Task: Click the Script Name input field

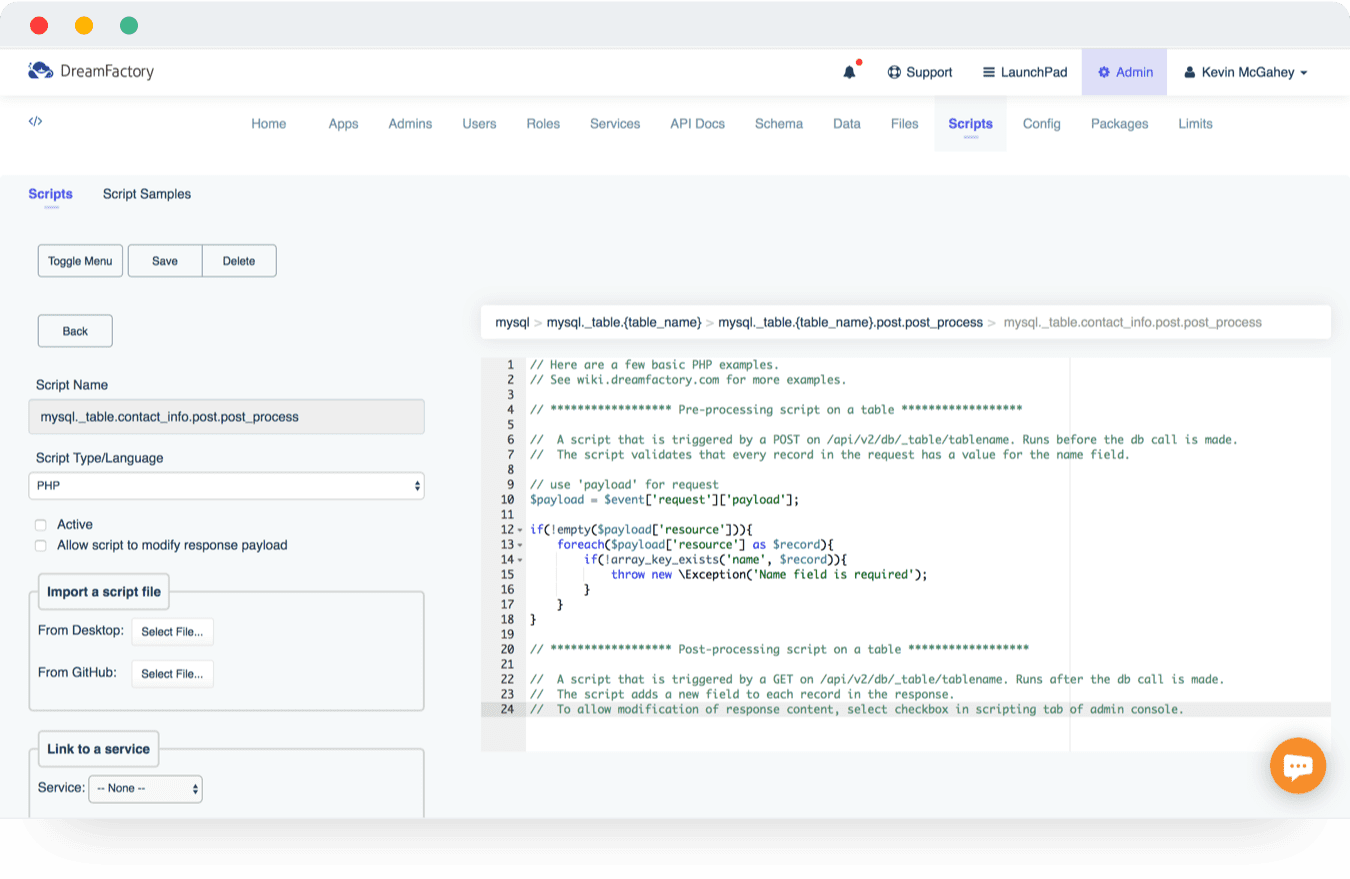Action: click(226, 417)
